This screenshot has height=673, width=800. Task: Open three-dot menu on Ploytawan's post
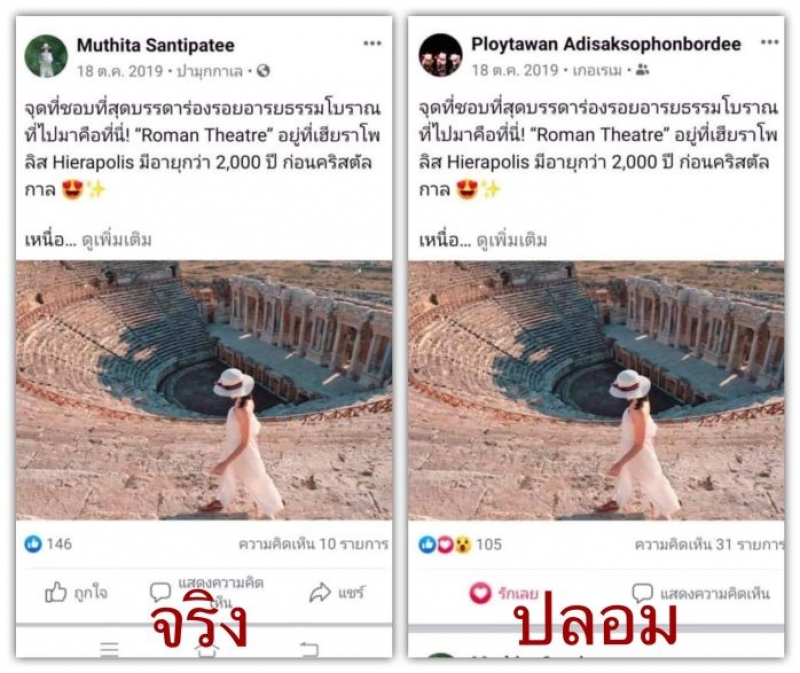coord(769,42)
